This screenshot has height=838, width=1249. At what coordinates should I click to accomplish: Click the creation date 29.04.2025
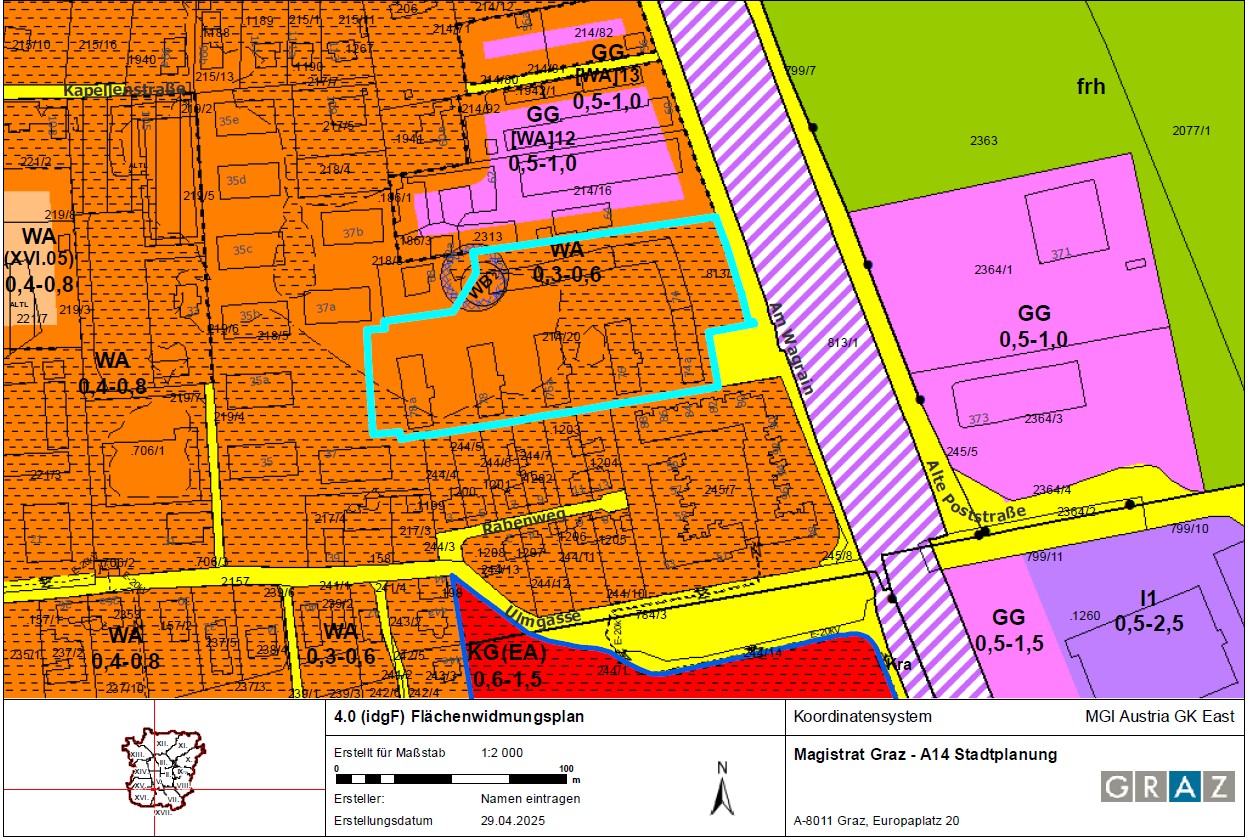click(x=515, y=821)
